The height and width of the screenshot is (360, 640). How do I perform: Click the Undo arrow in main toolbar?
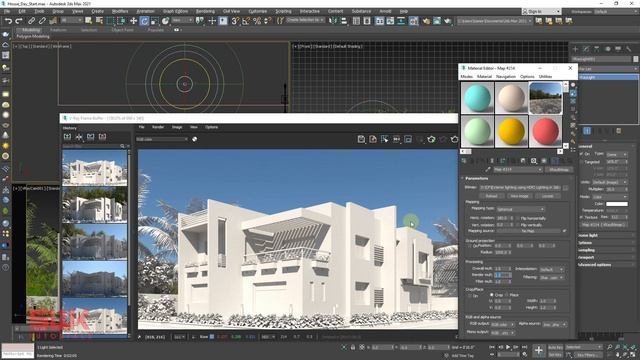click(x=8, y=21)
